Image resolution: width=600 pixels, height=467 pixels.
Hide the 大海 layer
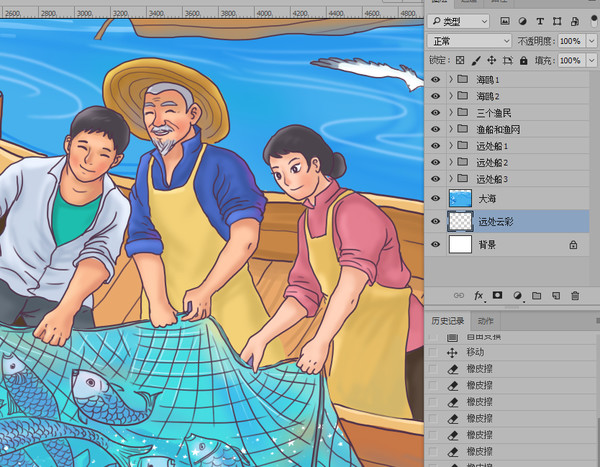[435, 198]
